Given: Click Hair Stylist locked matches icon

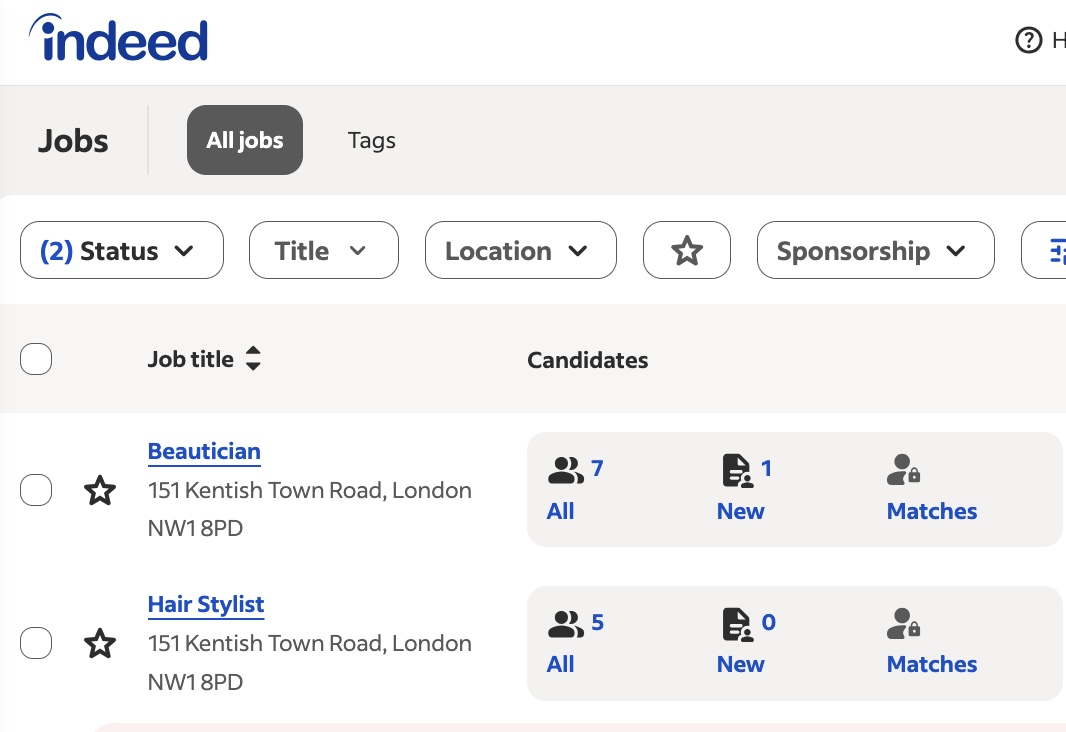Looking at the screenshot, I should 904,623.
